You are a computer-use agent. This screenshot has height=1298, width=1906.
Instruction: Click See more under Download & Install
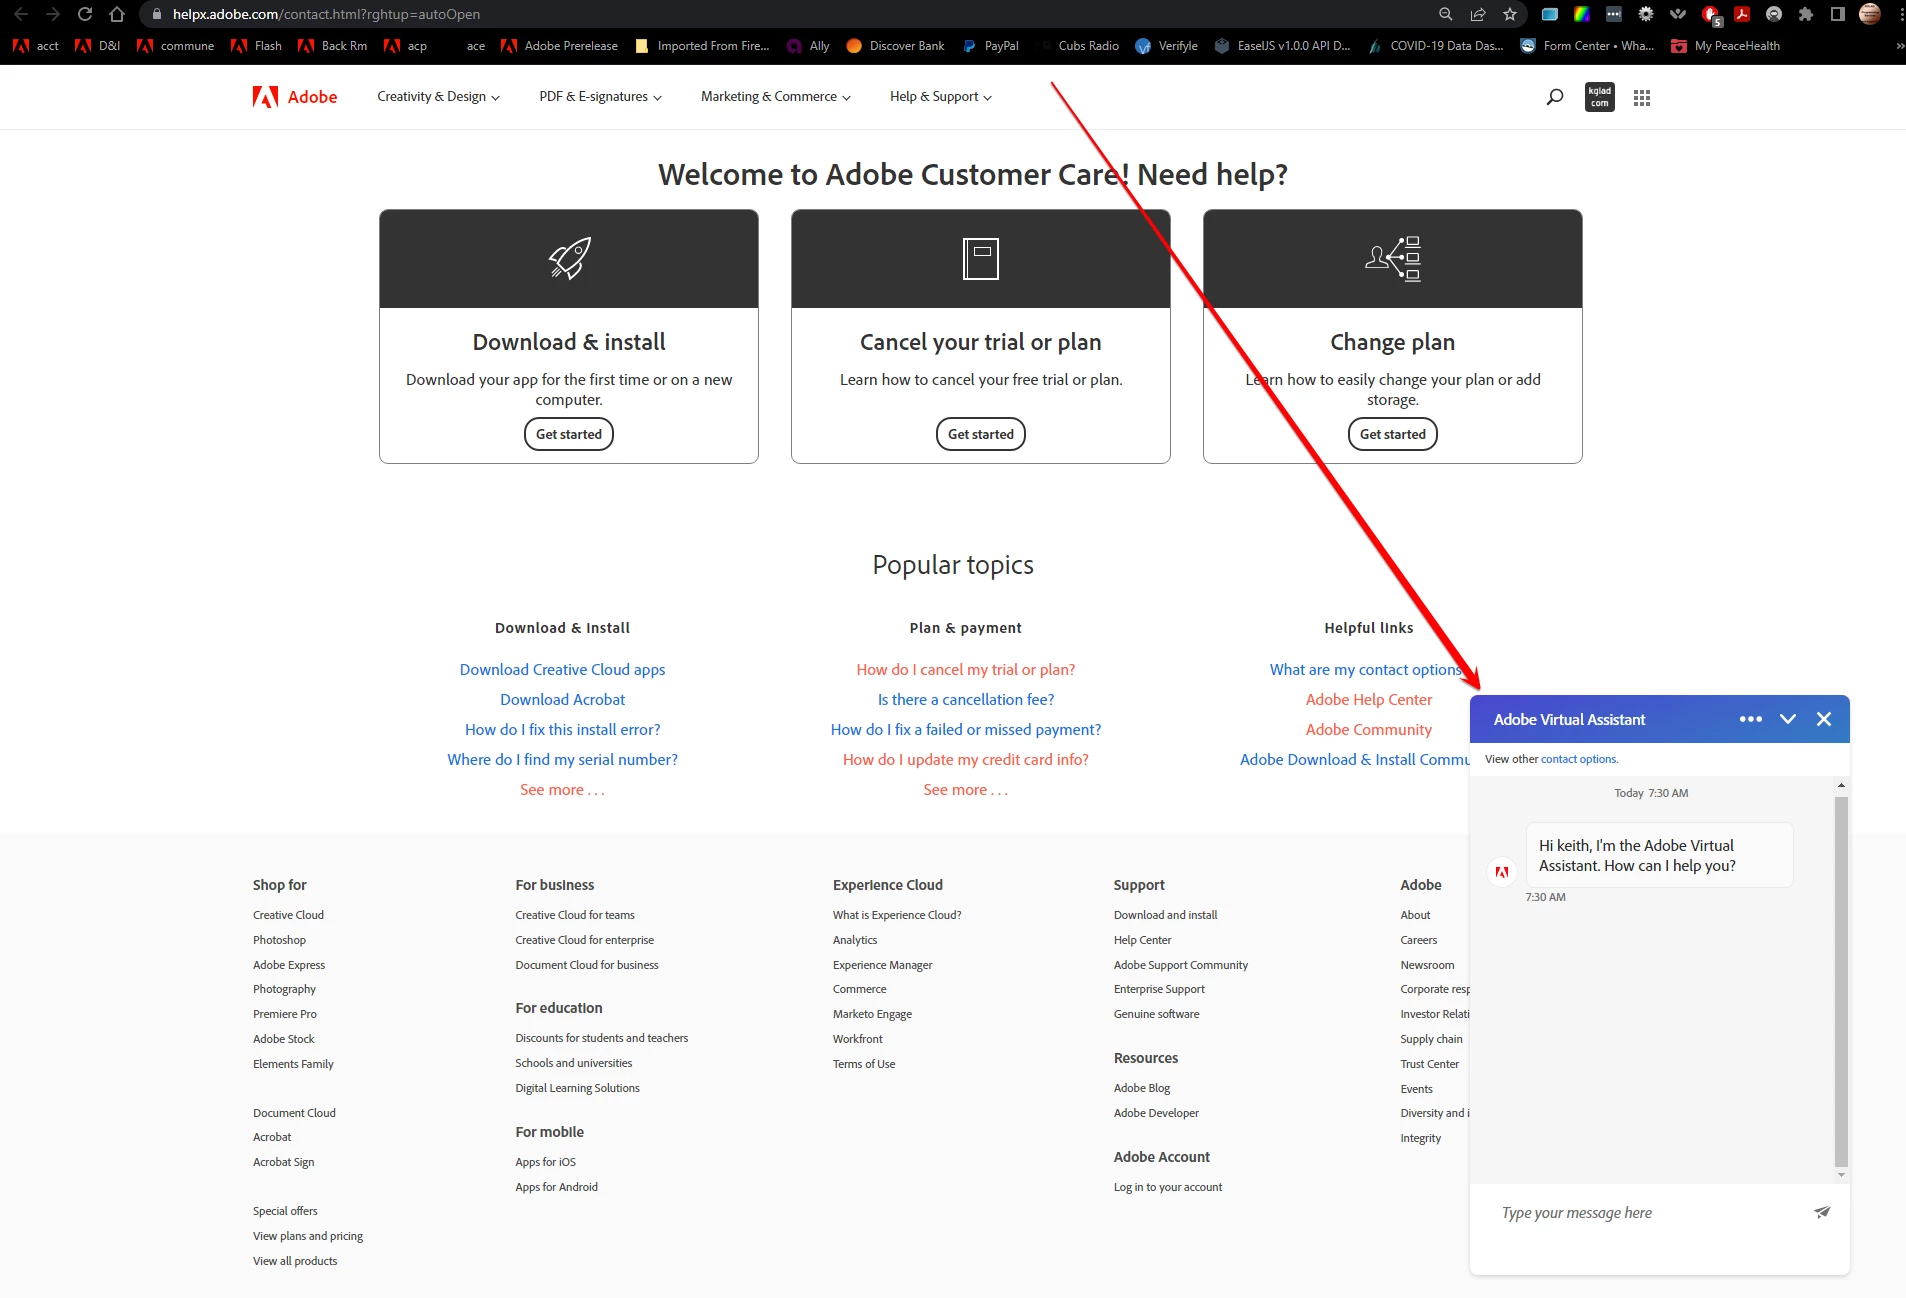tap(562, 790)
